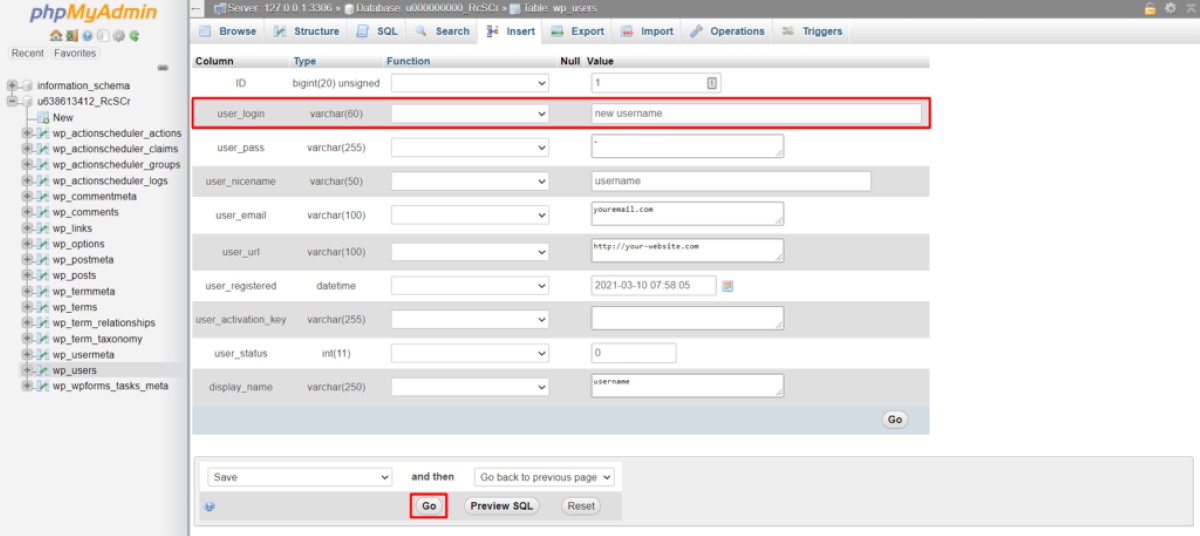
Task: Open 'Go back to previous page' dropdown
Action: click(x=544, y=477)
